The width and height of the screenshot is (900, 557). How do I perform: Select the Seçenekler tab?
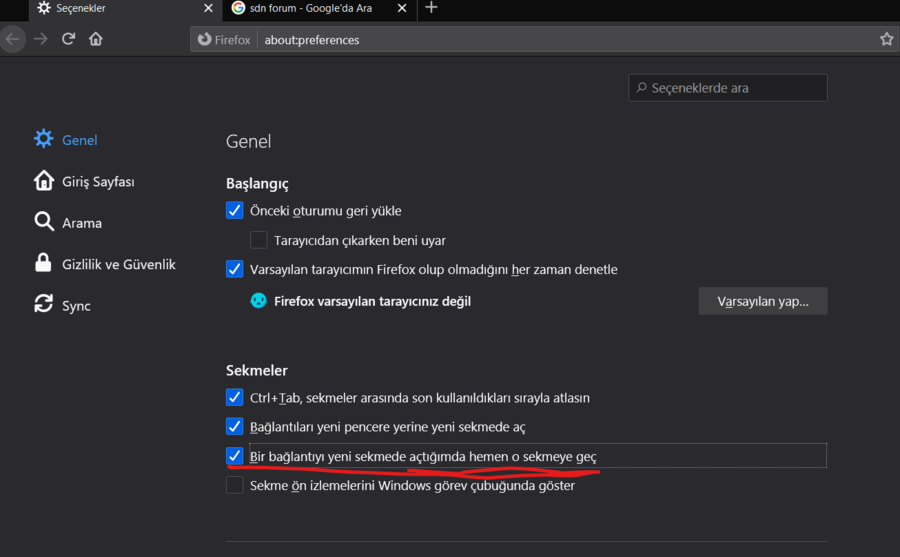[110, 8]
